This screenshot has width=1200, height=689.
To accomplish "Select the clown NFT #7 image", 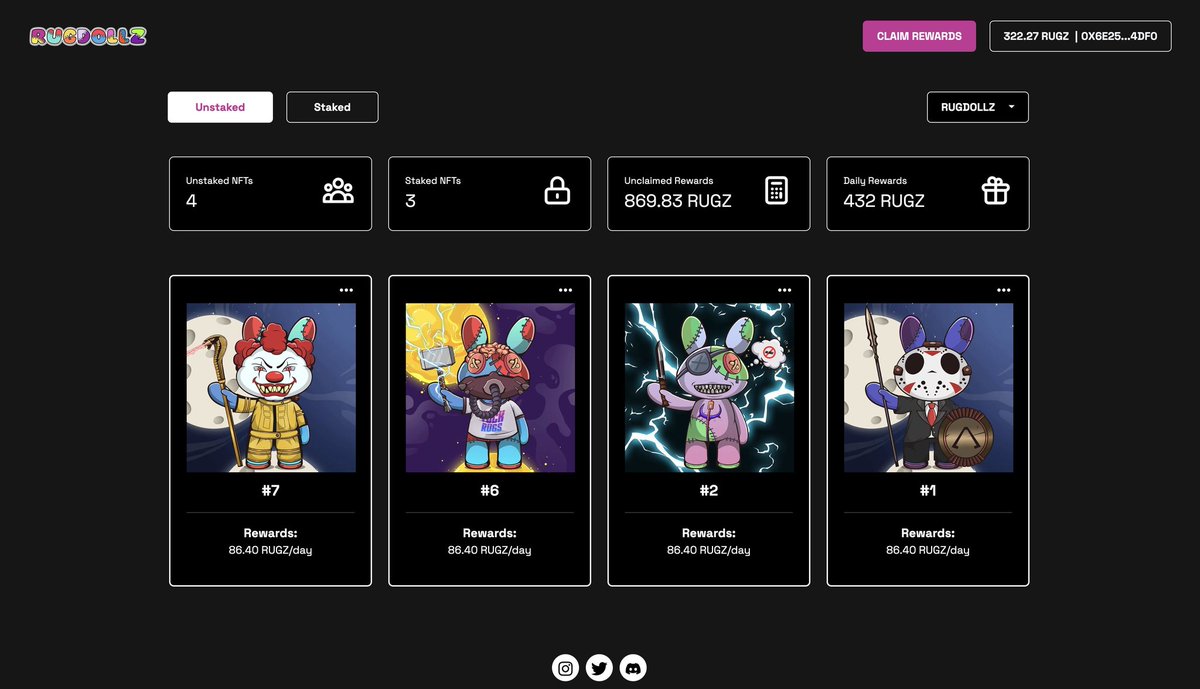I will [x=271, y=388].
